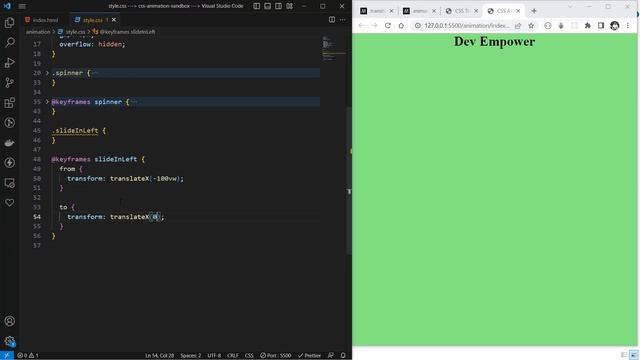
Task: Select the animation folder breadcrumb
Action: pyautogui.click(x=38, y=31)
